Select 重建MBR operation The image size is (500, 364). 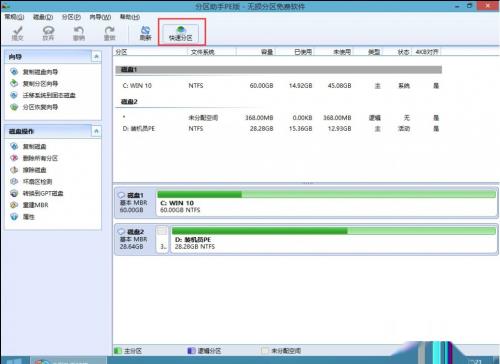coord(30,205)
